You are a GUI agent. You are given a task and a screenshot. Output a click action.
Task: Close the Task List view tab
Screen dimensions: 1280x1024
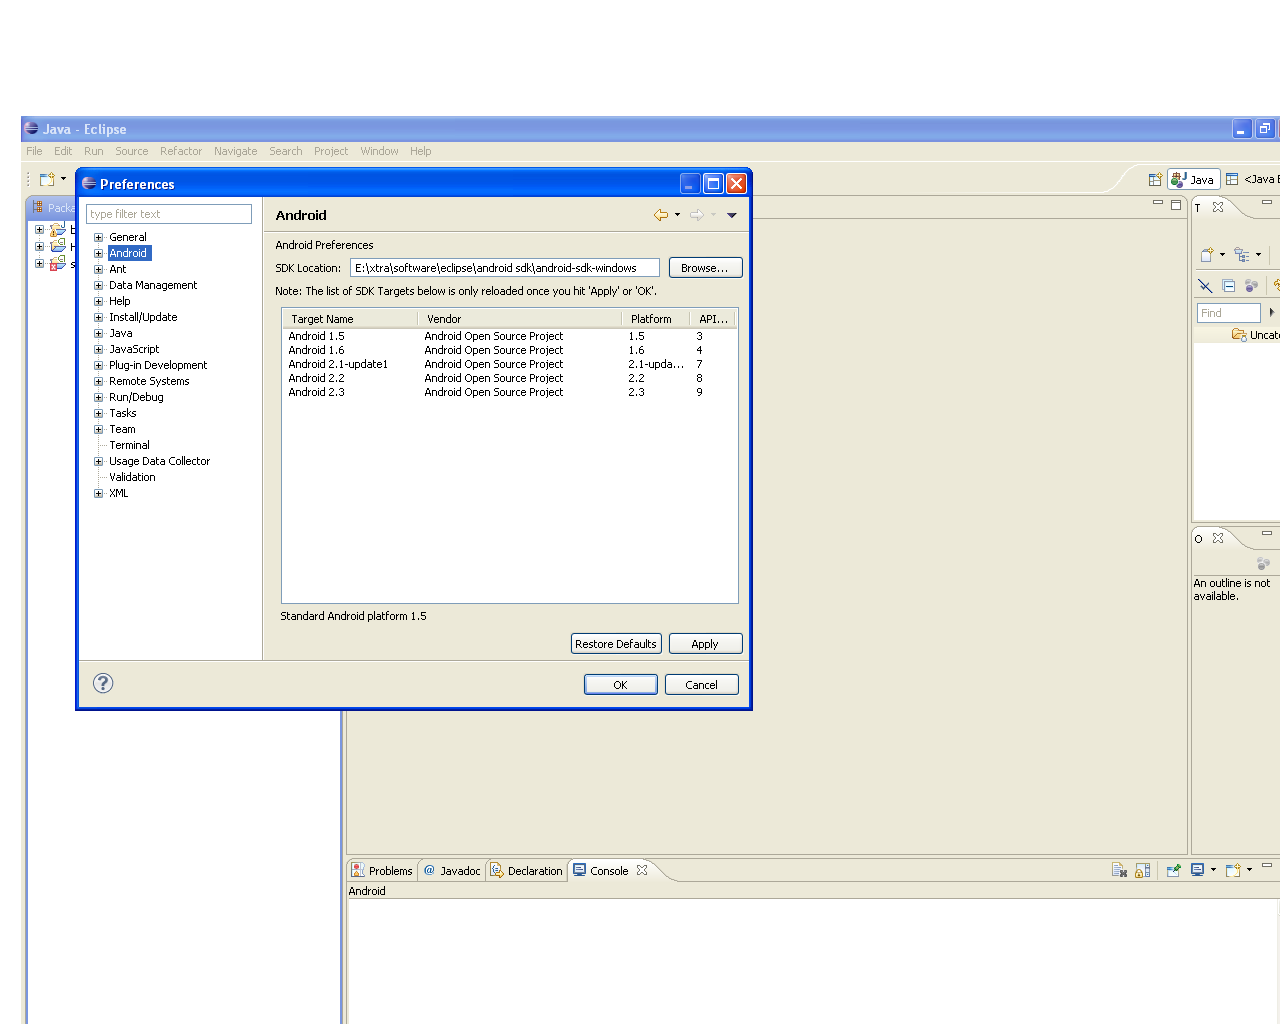(x=1218, y=207)
